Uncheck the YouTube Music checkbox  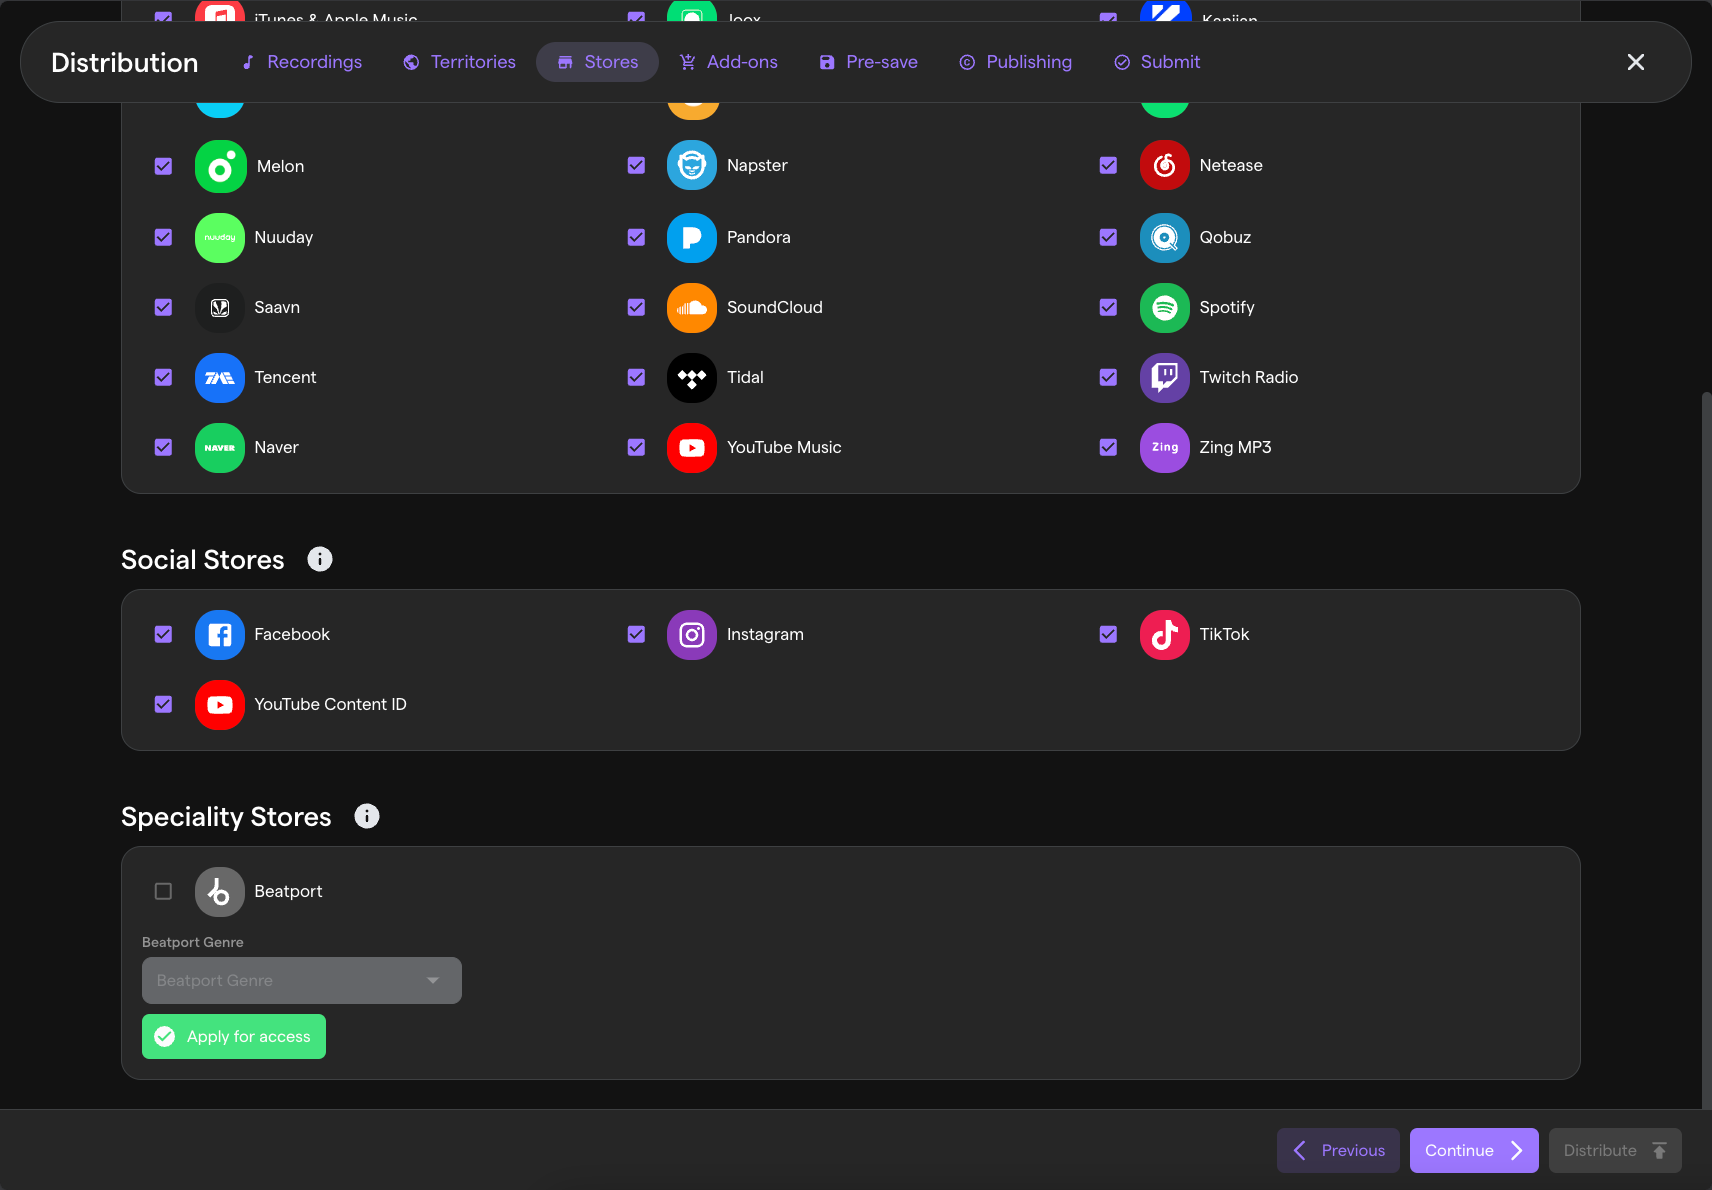(636, 447)
